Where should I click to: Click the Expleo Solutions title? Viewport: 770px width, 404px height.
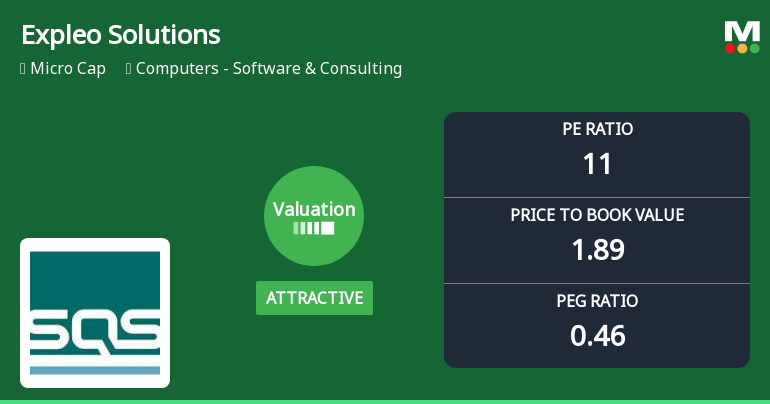click(x=120, y=35)
